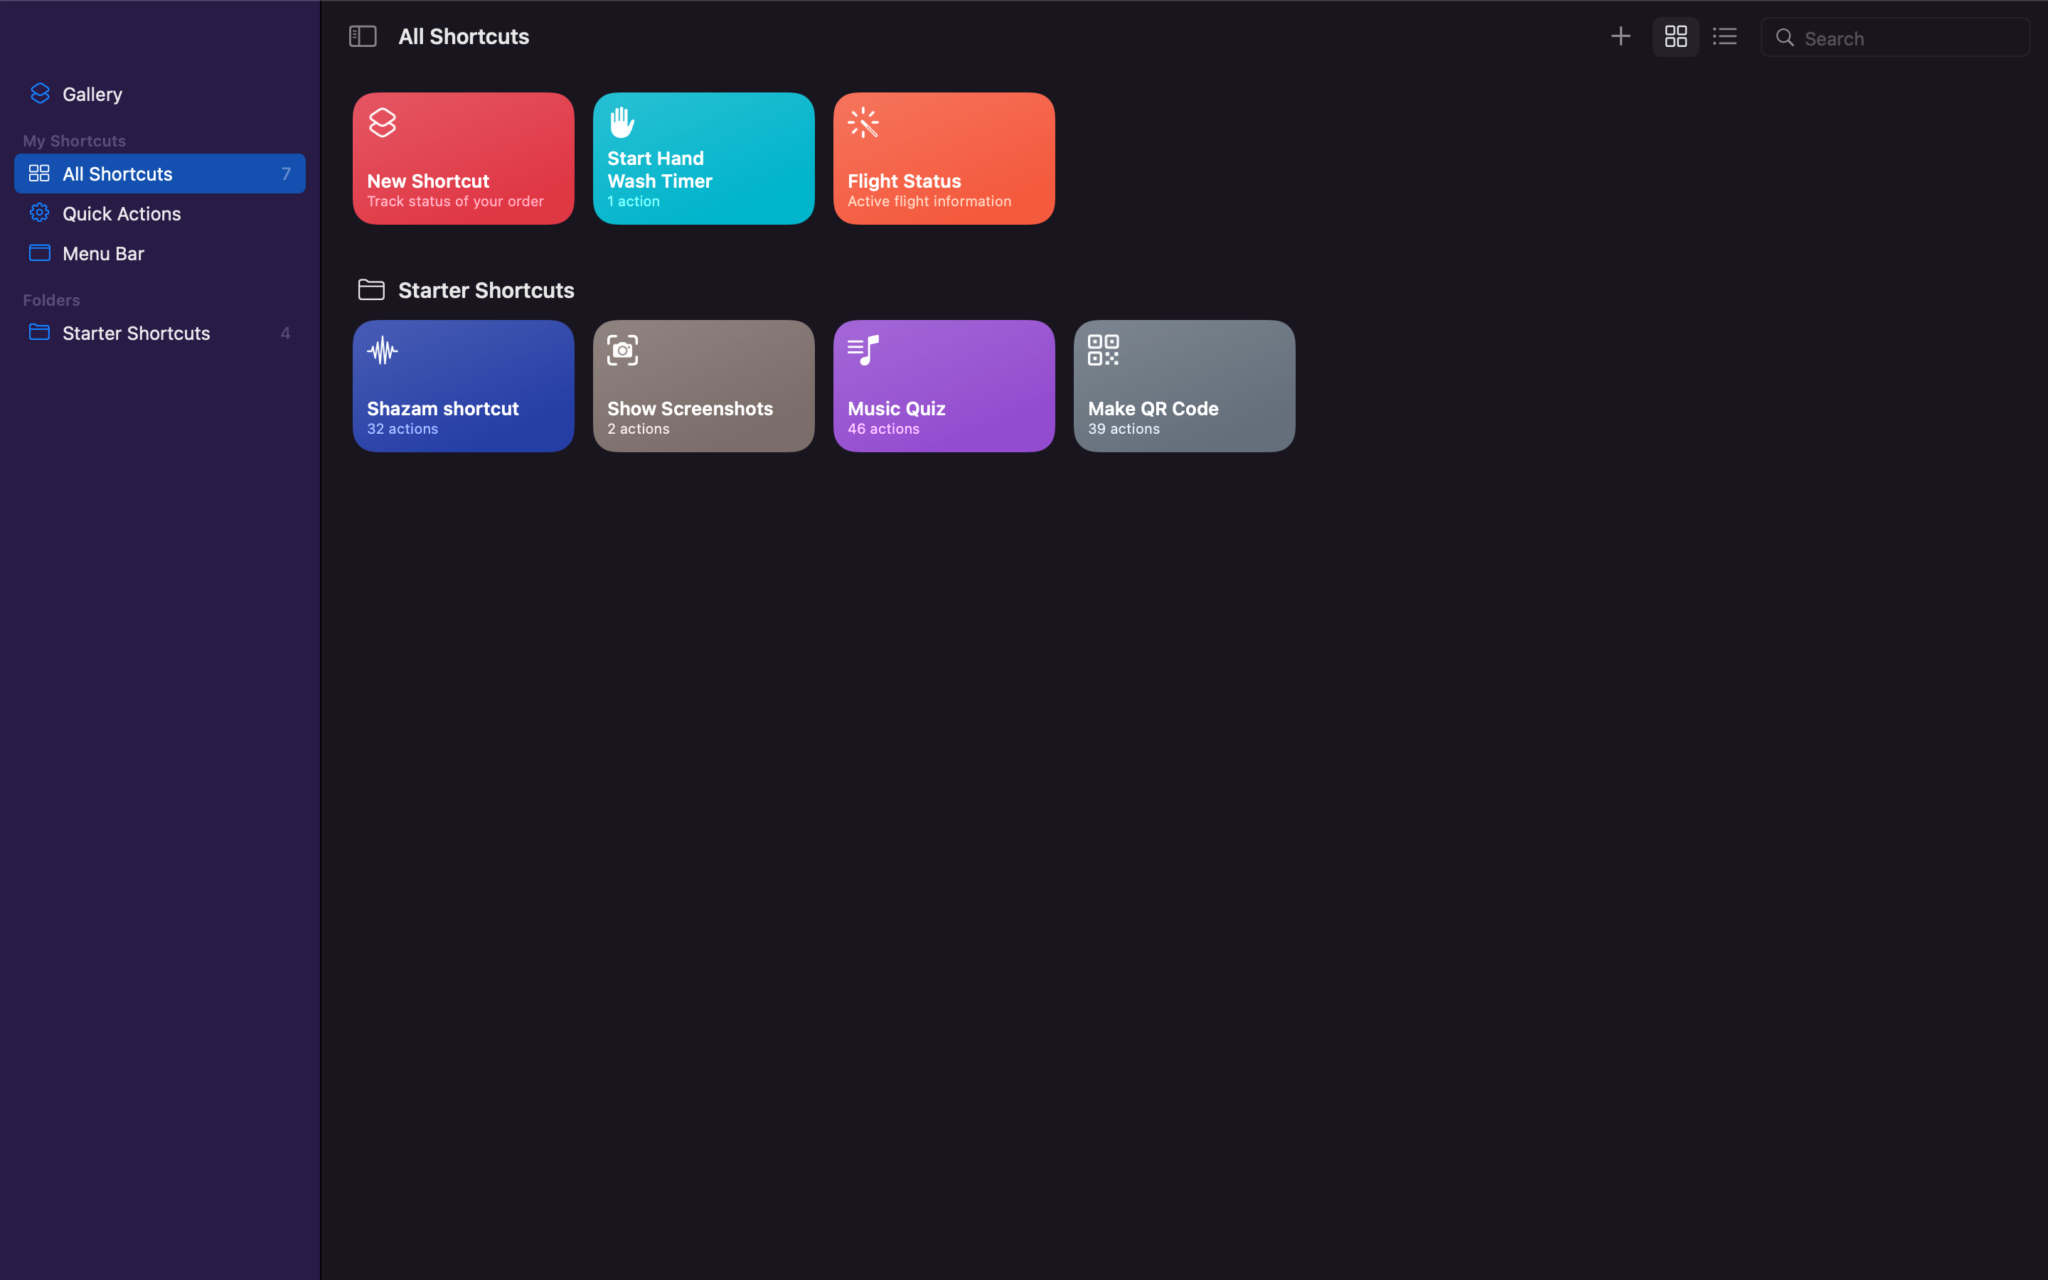Open Starter Shortcuts folder in sidebar

pos(160,333)
